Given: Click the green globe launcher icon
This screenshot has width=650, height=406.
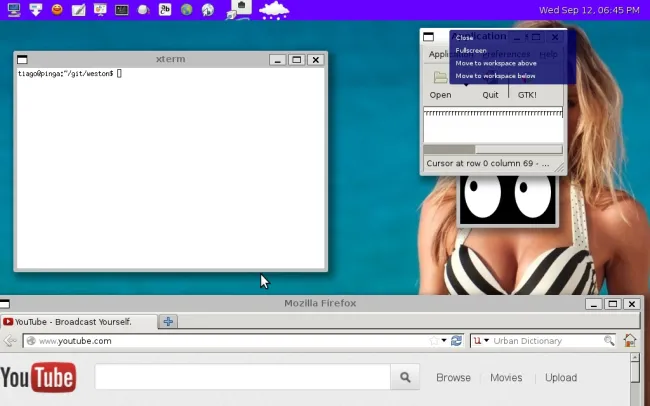Looking at the screenshot, I should (x=187, y=10).
